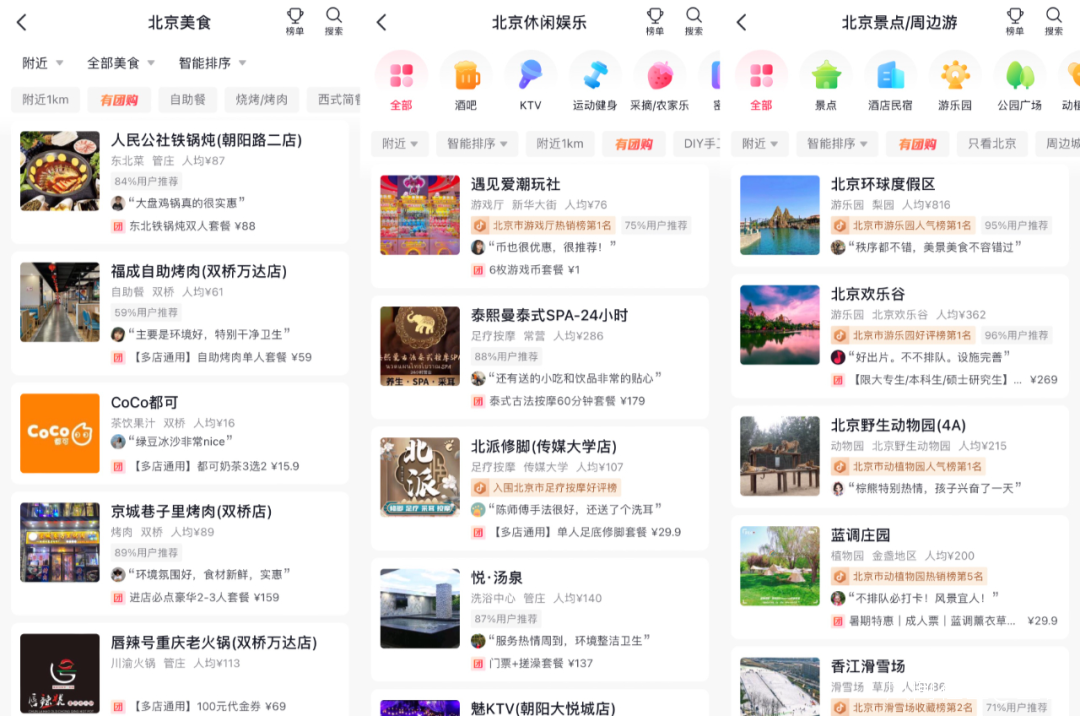Go back from 北京美食 screen
The width and height of the screenshot is (1080, 716).
tap(21, 23)
